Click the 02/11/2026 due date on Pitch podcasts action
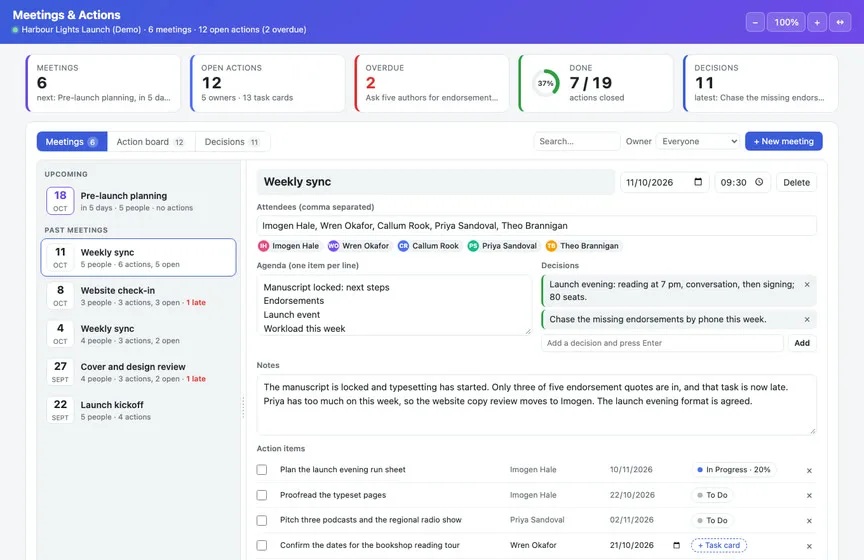 pyautogui.click(x=632, y=520)
